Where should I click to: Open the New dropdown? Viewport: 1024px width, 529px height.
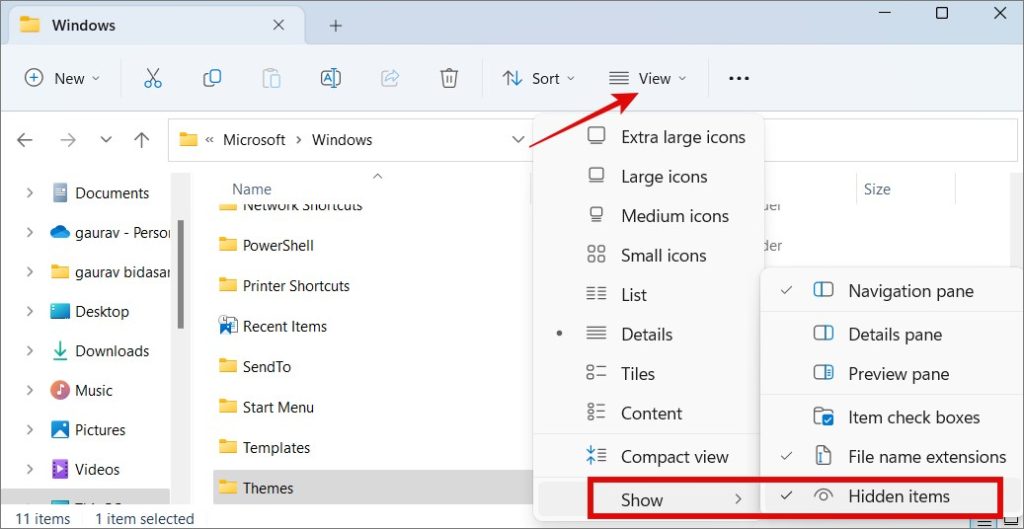pyautogui.click(x=62, y=78)
